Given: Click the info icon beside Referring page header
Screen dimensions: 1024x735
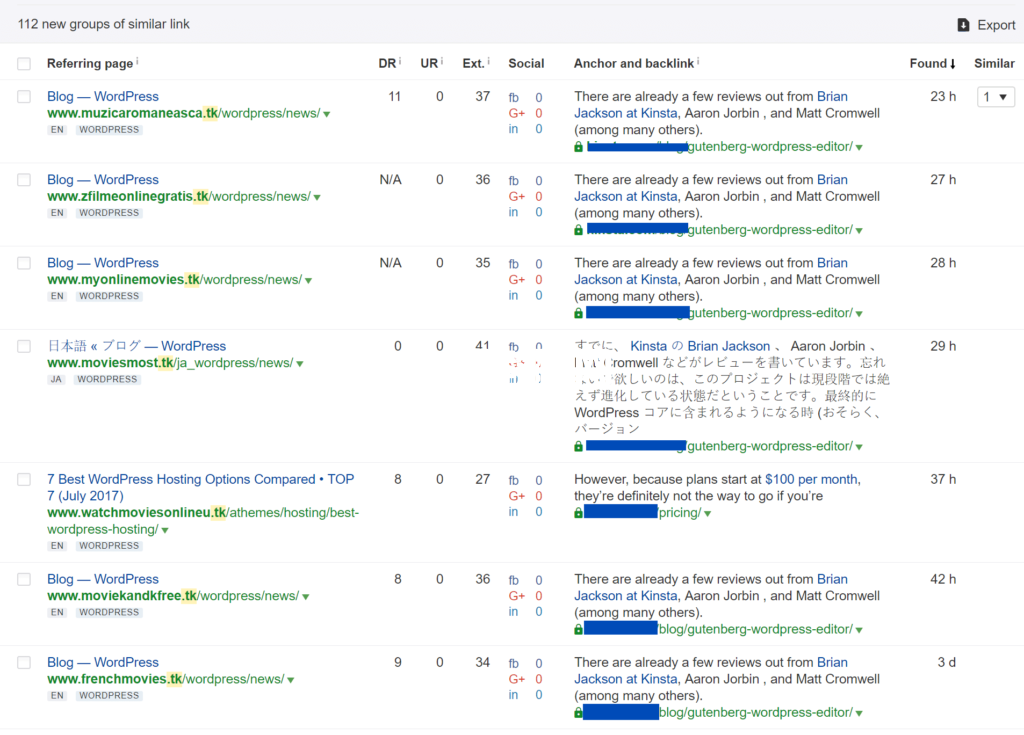Looking at the screenshot, I should coord(137,61).
